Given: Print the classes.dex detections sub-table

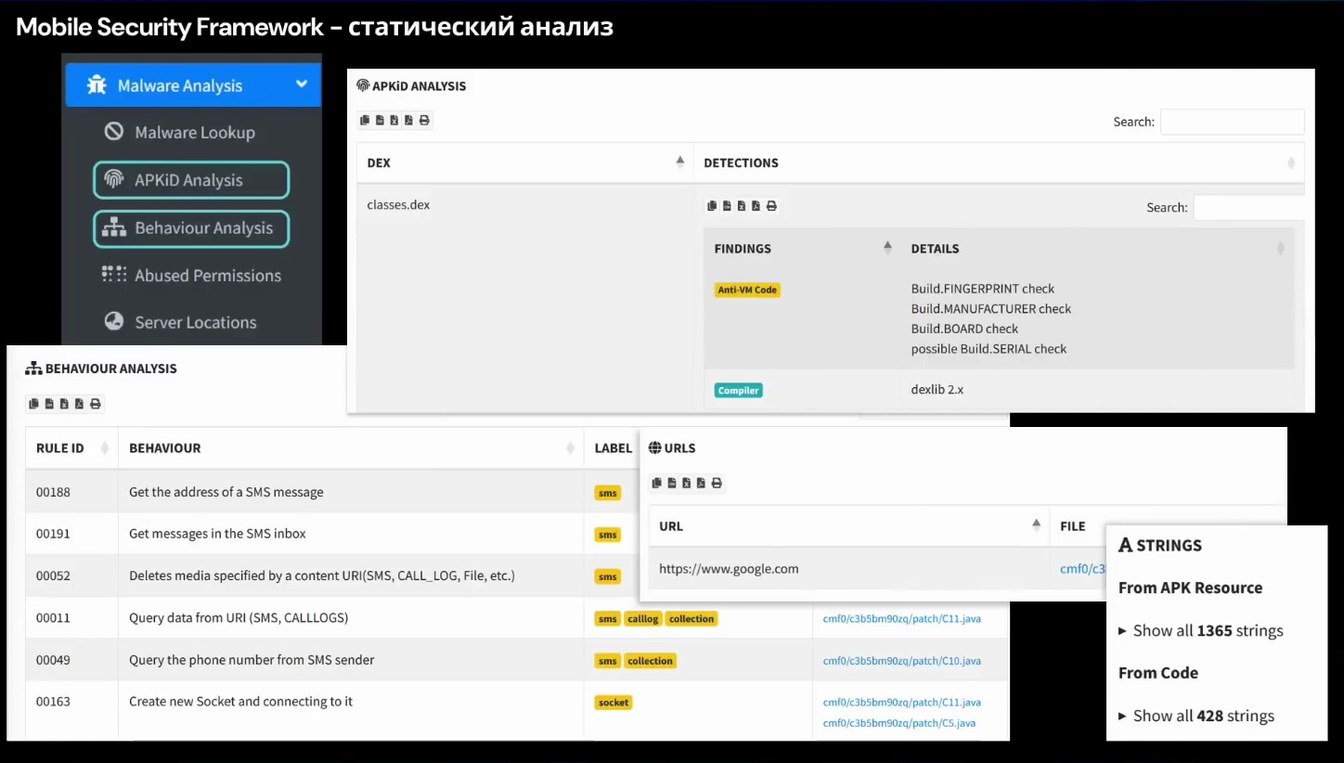Looking at the screenshot, I should click(771, 206).
